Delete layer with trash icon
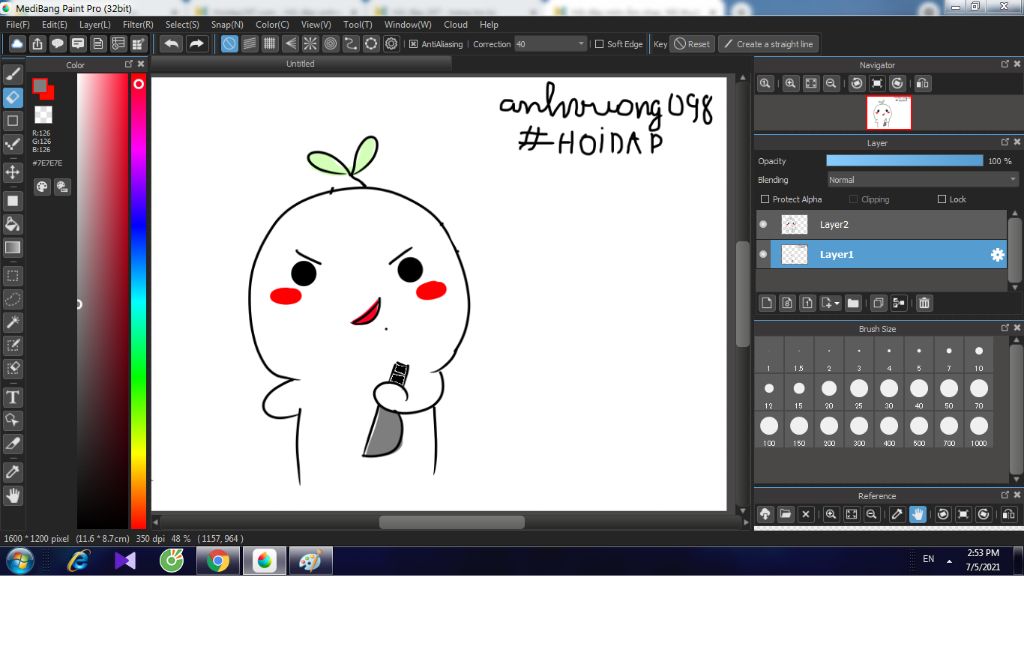The height and width of the screenshot is (661, 1024). pyautogui.click(x=924, y=303)
